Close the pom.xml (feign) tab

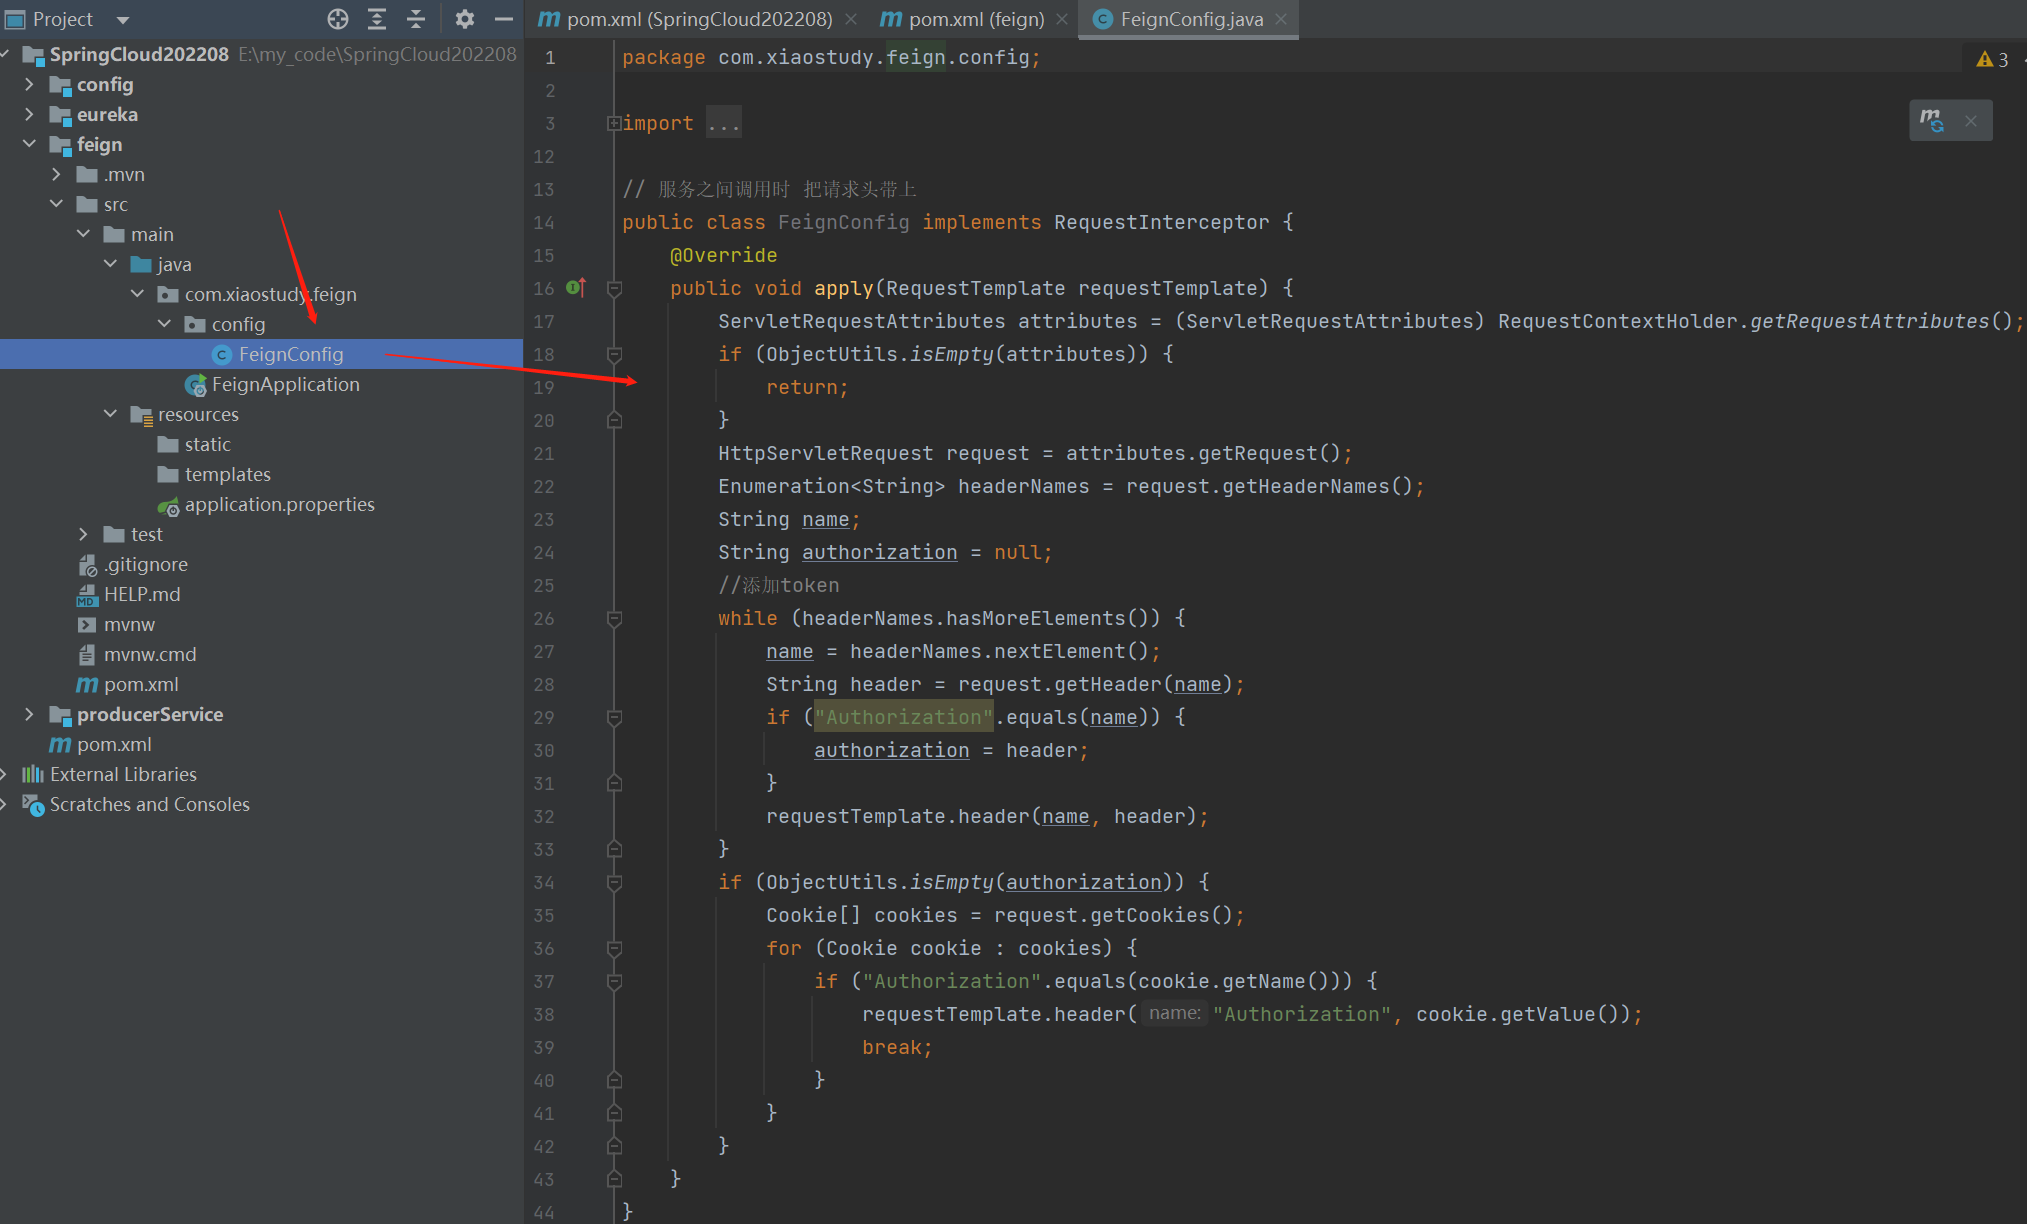[1062, 19]
